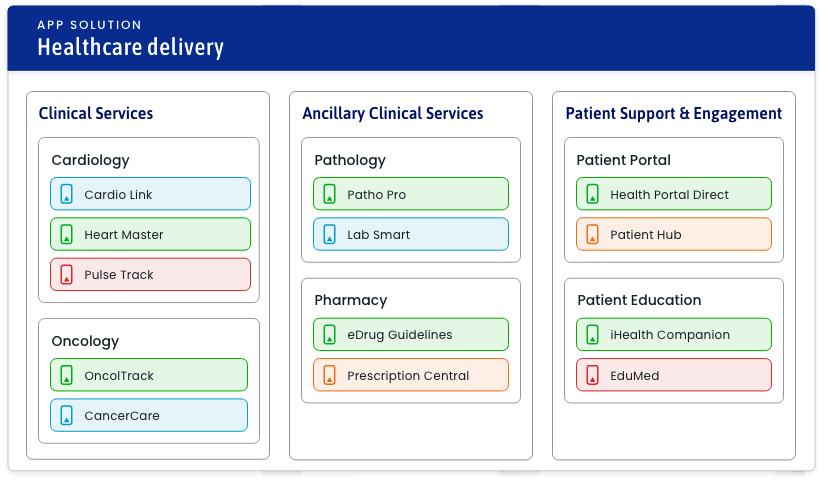Click the Heart Master green phone icon

67,234
